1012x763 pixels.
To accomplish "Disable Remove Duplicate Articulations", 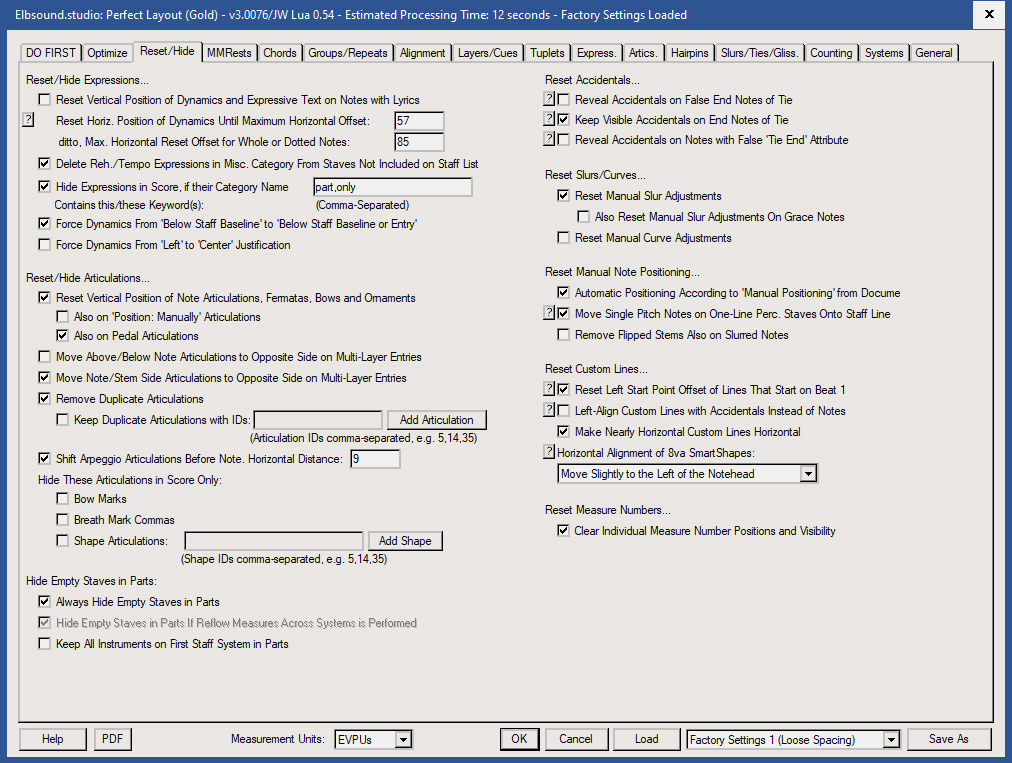I will click(44, 398).
